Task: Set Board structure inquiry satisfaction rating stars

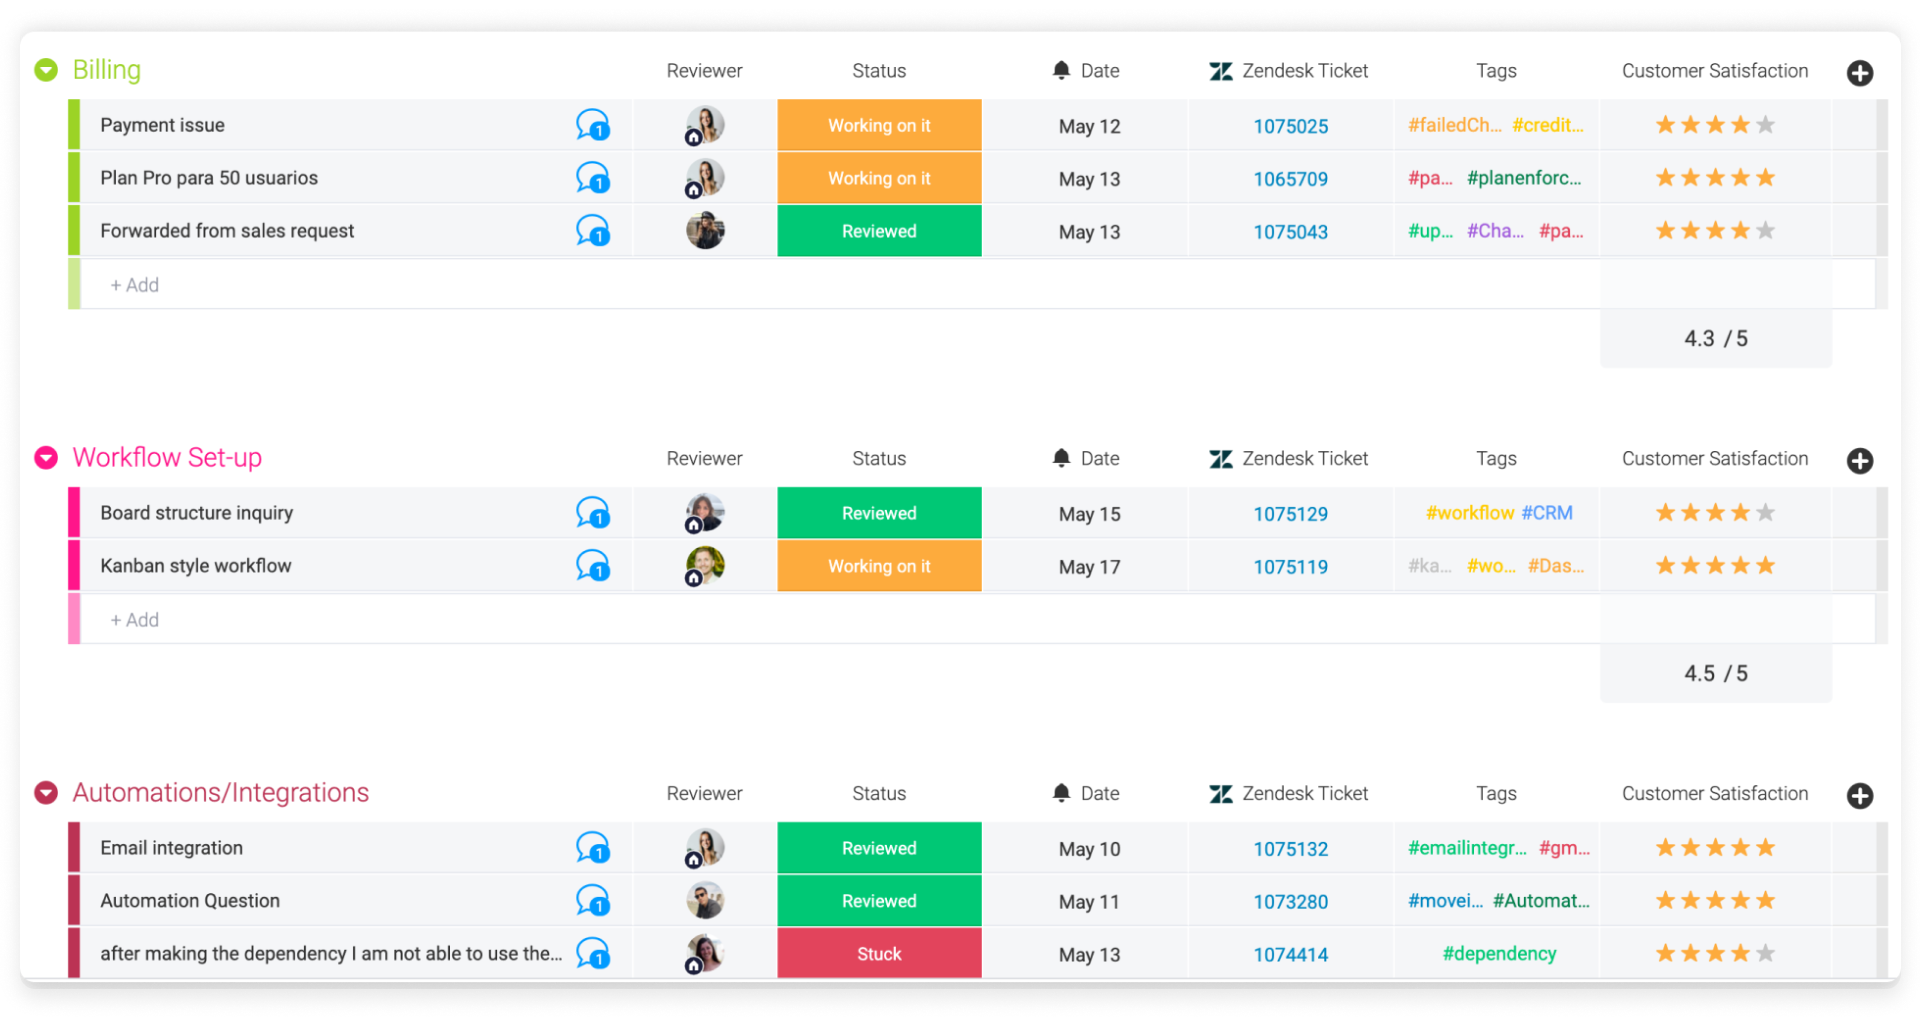Action: point(1715,513)
